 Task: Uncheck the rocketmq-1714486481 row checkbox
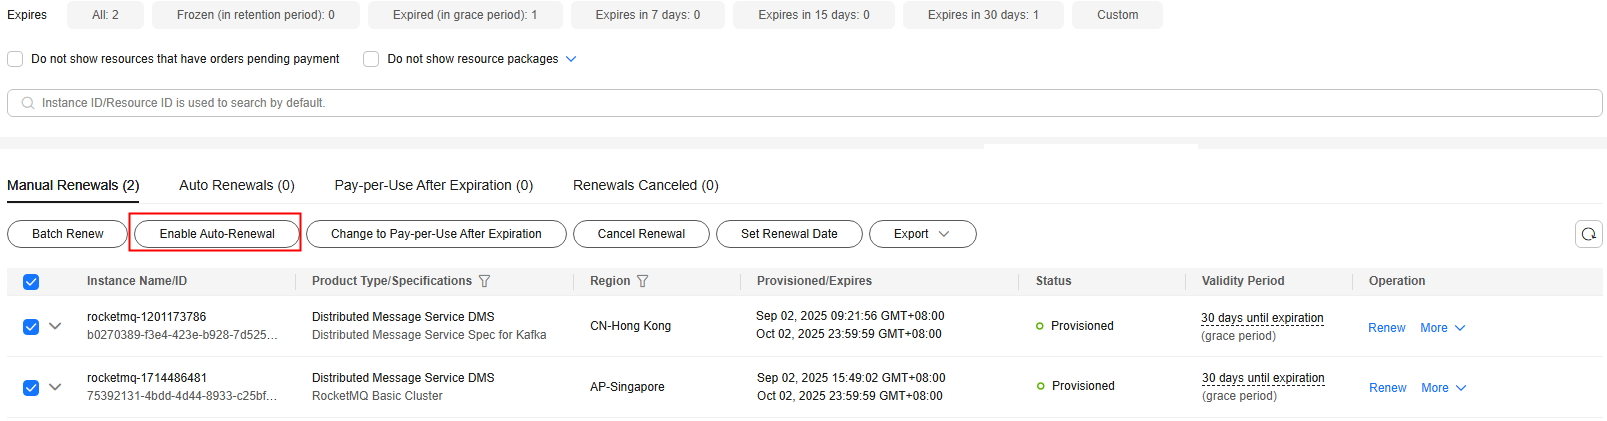click(x=31, y=387)
